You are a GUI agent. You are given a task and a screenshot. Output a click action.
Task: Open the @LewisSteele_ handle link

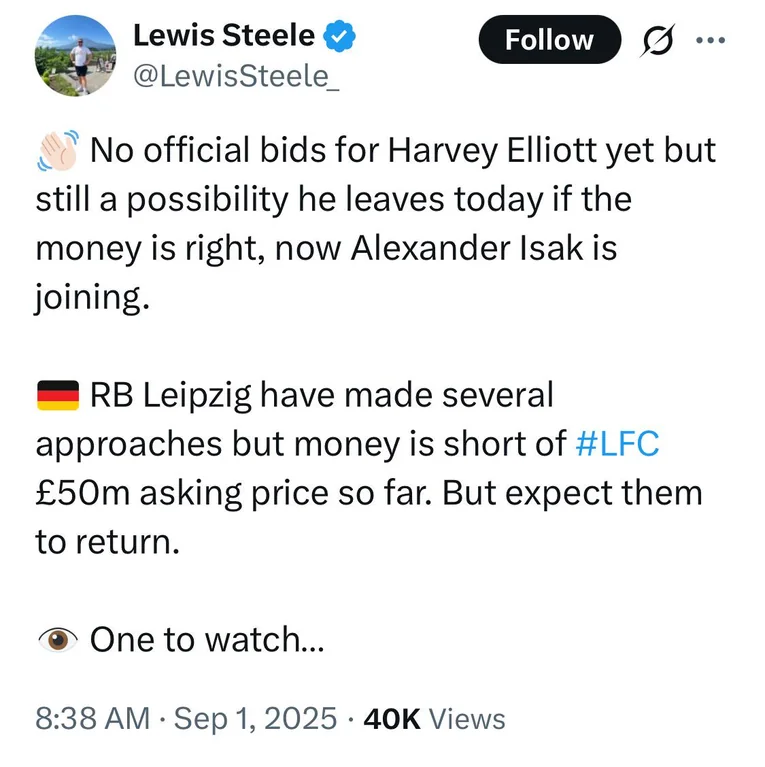point(236,76)
